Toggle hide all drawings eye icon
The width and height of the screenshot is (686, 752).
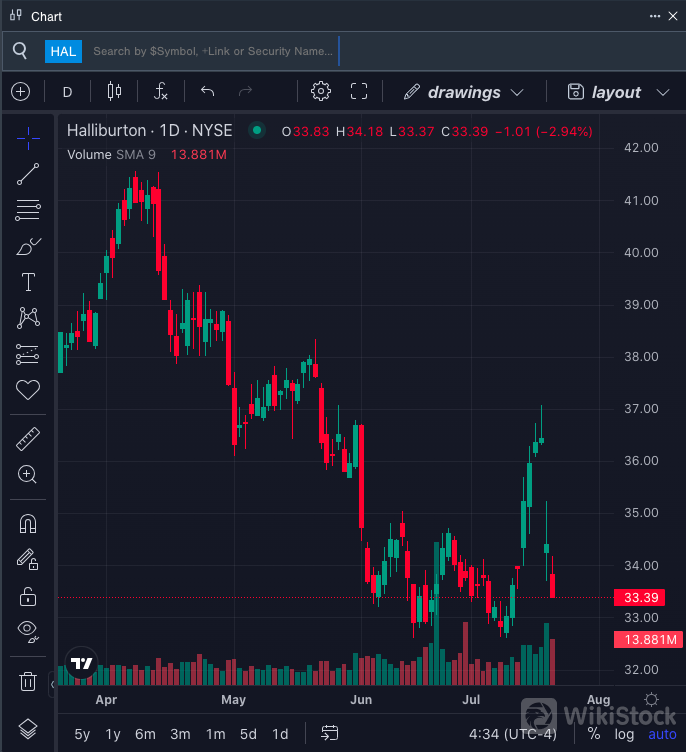tap(28, 630)
